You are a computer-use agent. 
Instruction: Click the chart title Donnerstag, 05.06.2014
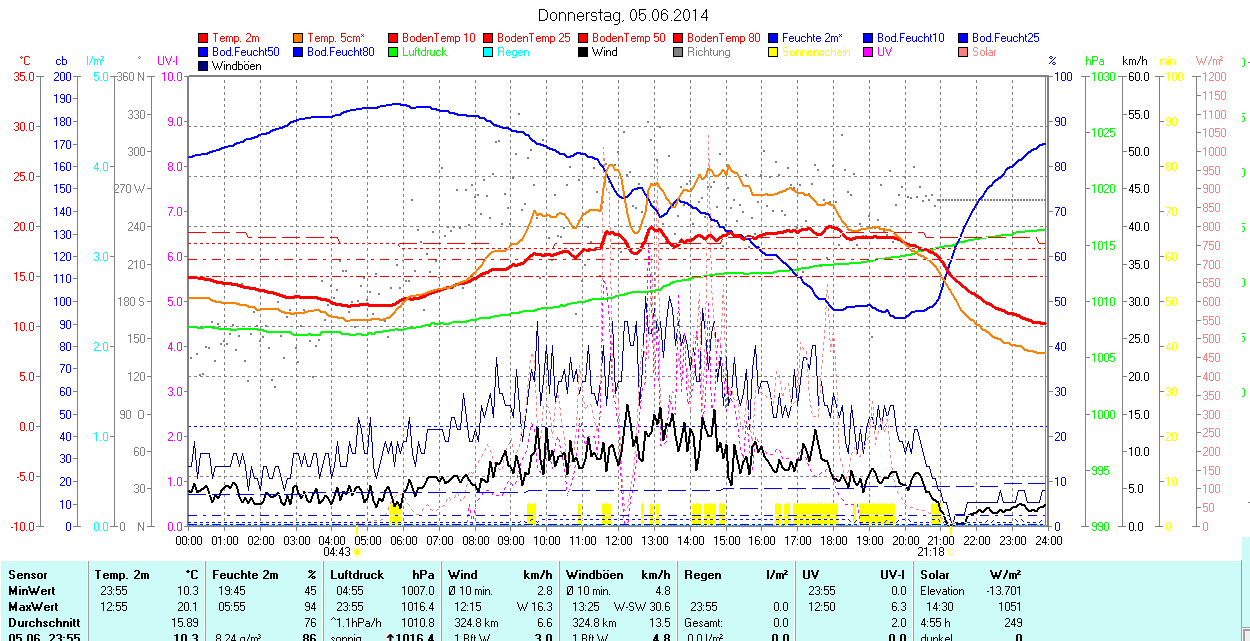(622, 15)
